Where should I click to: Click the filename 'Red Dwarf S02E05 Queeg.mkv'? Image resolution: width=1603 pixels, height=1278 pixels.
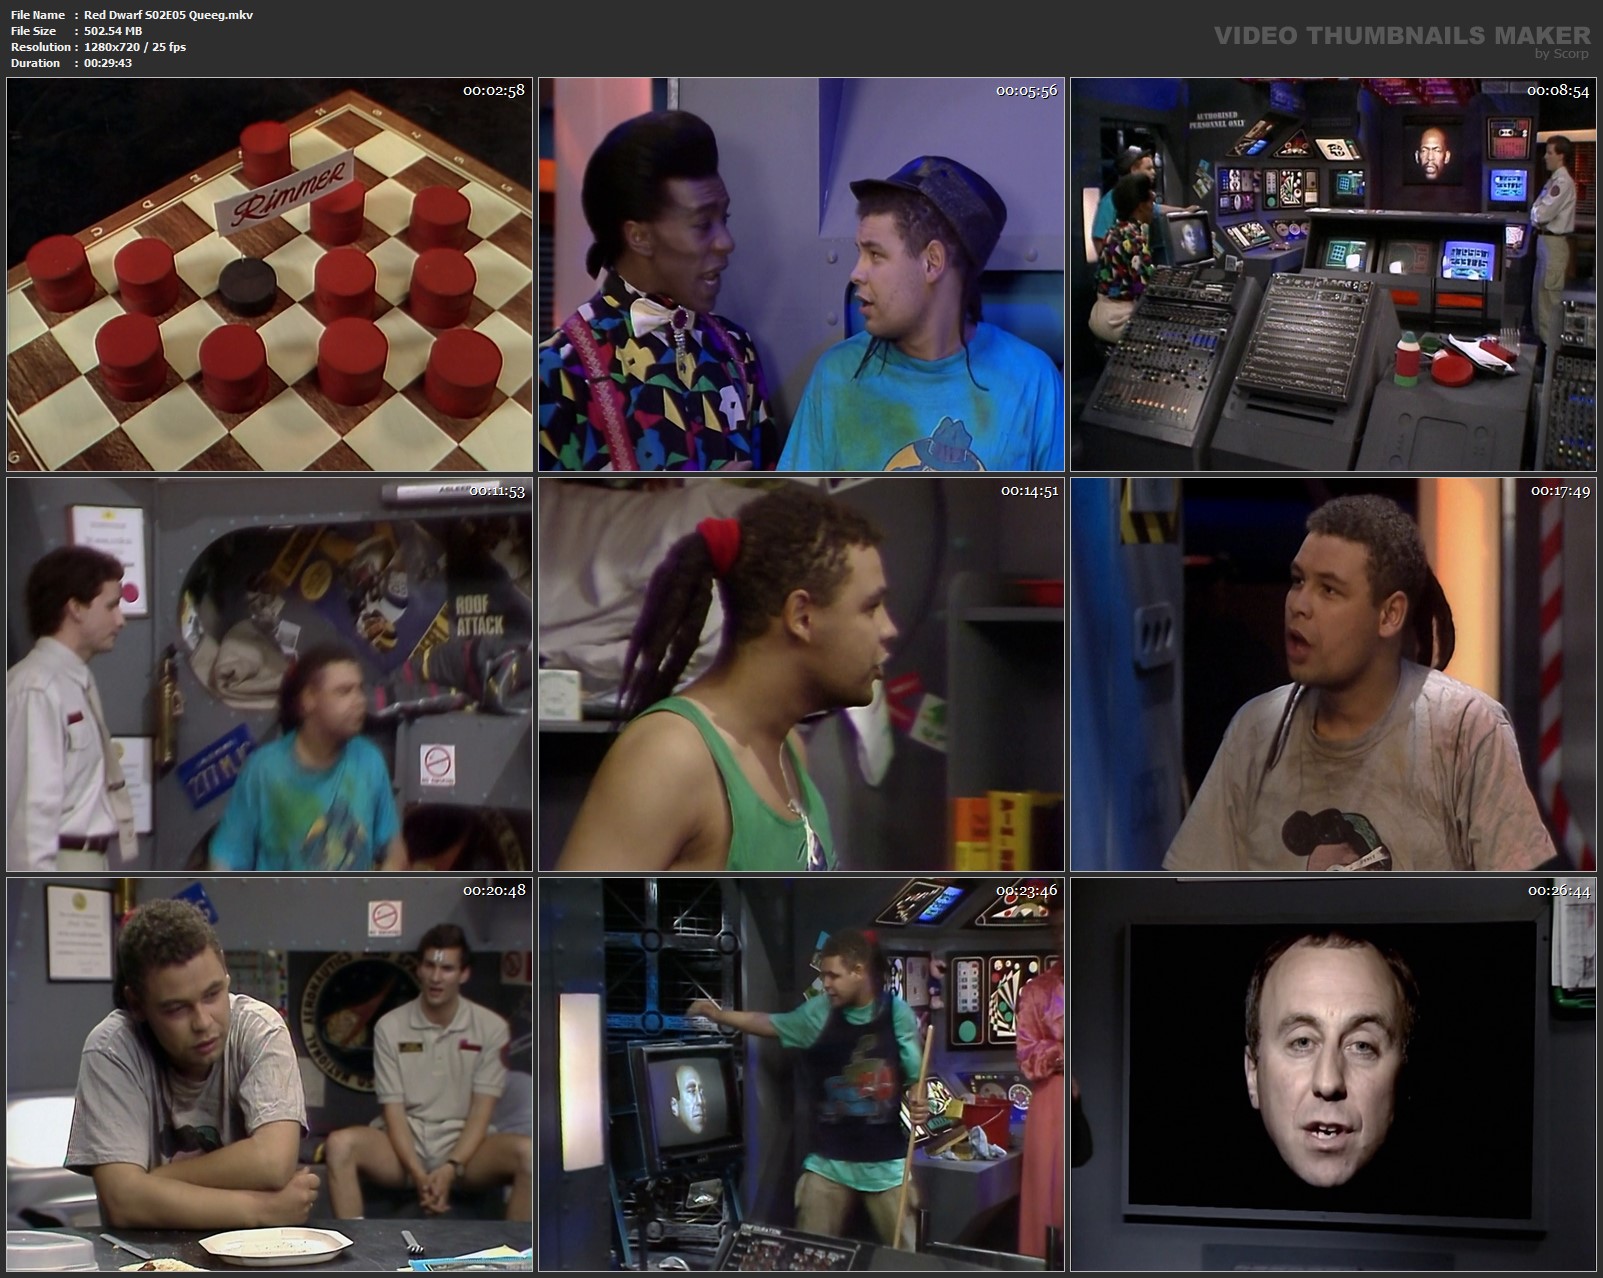tap(167, 15)
